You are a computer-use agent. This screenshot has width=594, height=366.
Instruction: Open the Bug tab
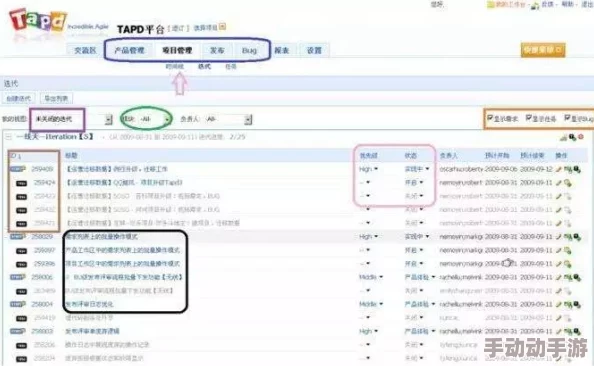(249, 50)
